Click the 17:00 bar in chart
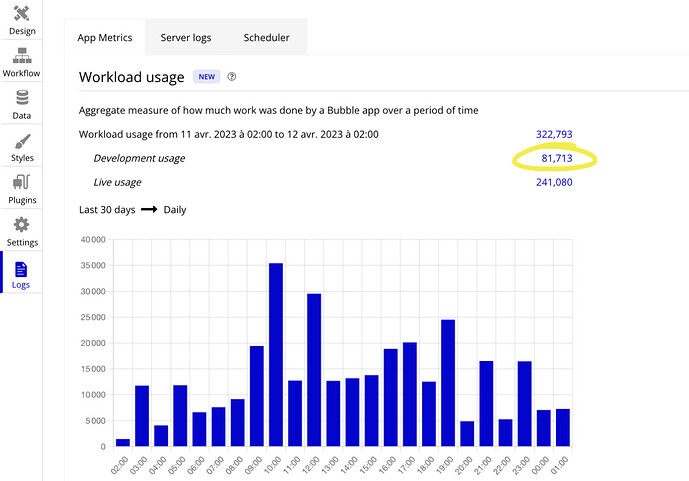The image size is (689, 481). [410, 394]
